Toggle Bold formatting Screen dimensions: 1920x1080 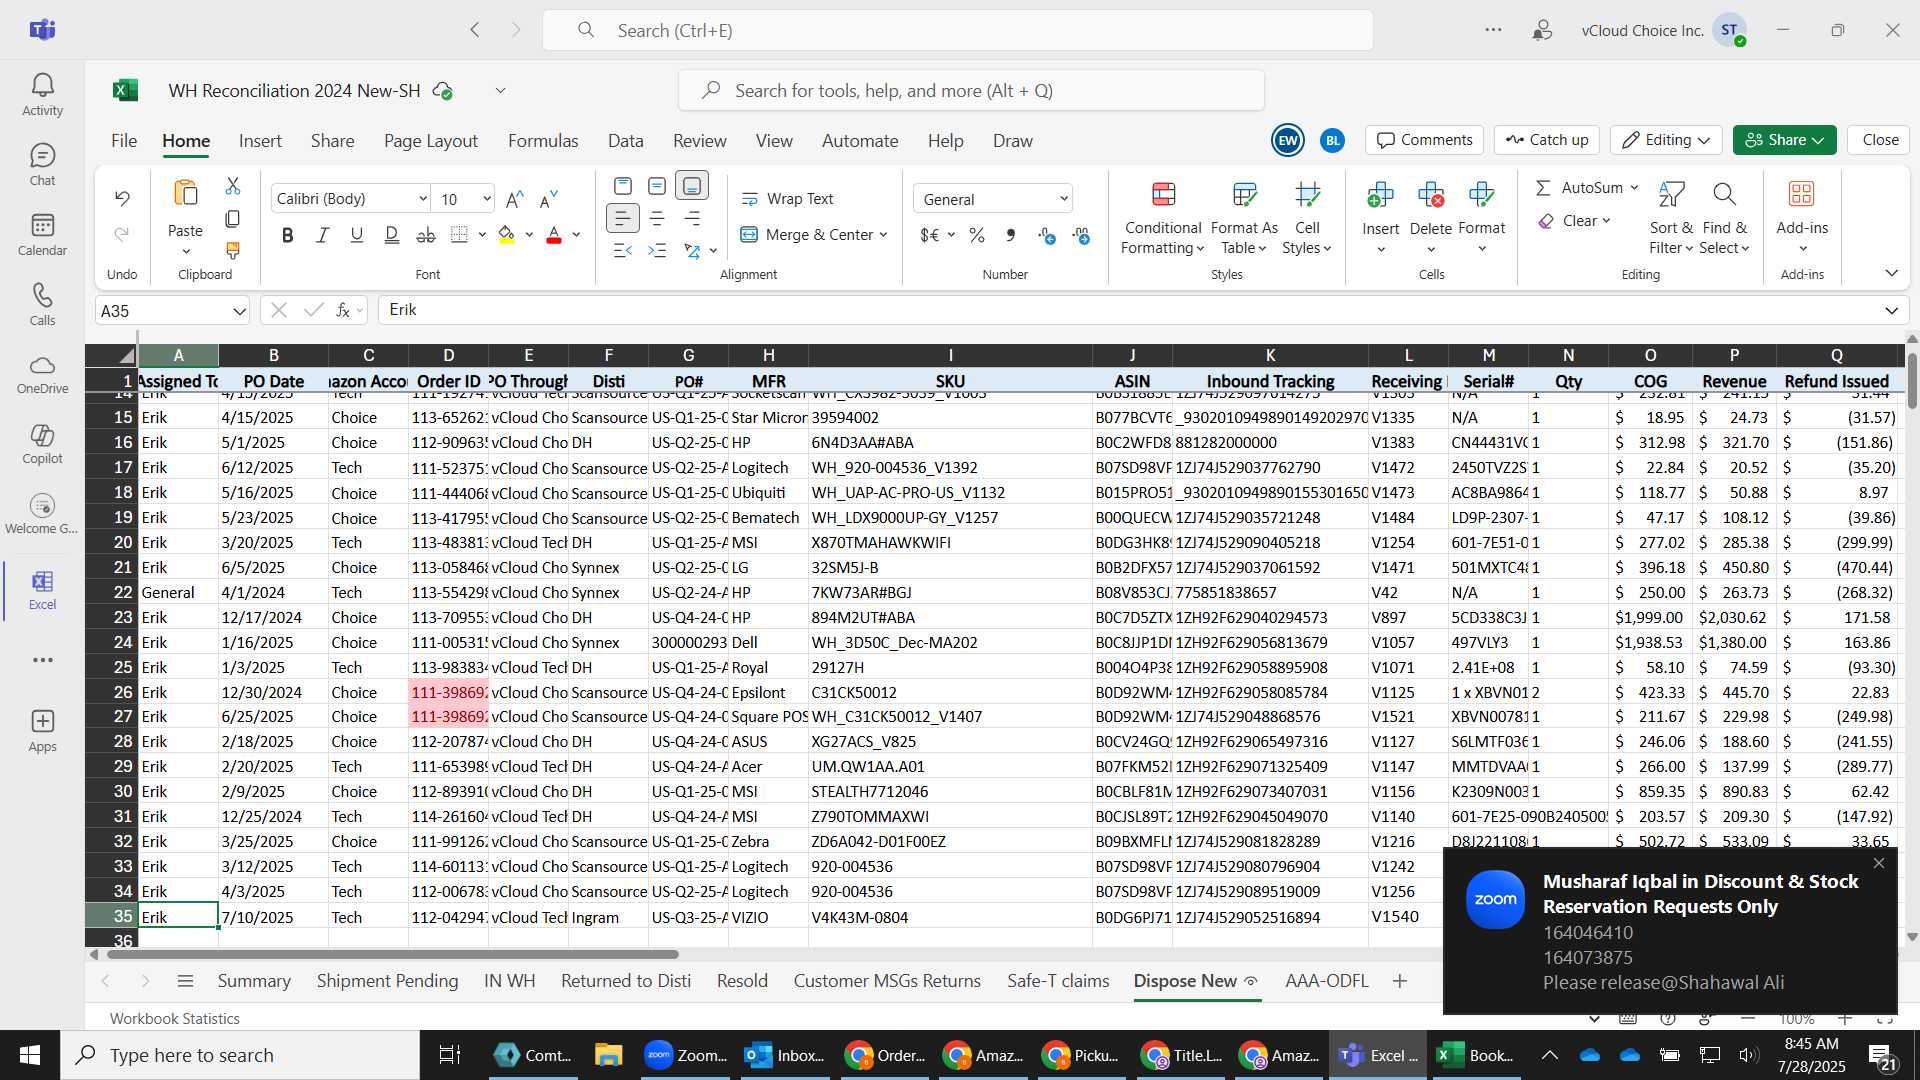(288, 235)
